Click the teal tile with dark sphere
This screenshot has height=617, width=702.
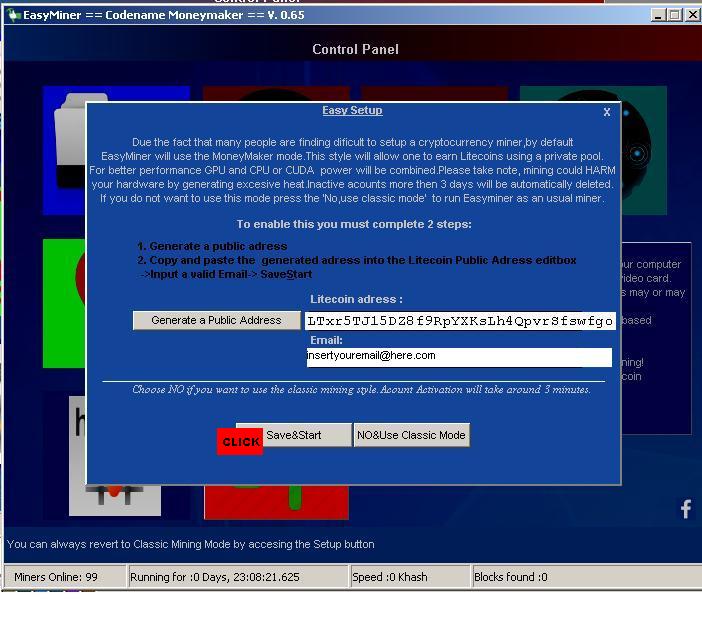tap(644, 150)
